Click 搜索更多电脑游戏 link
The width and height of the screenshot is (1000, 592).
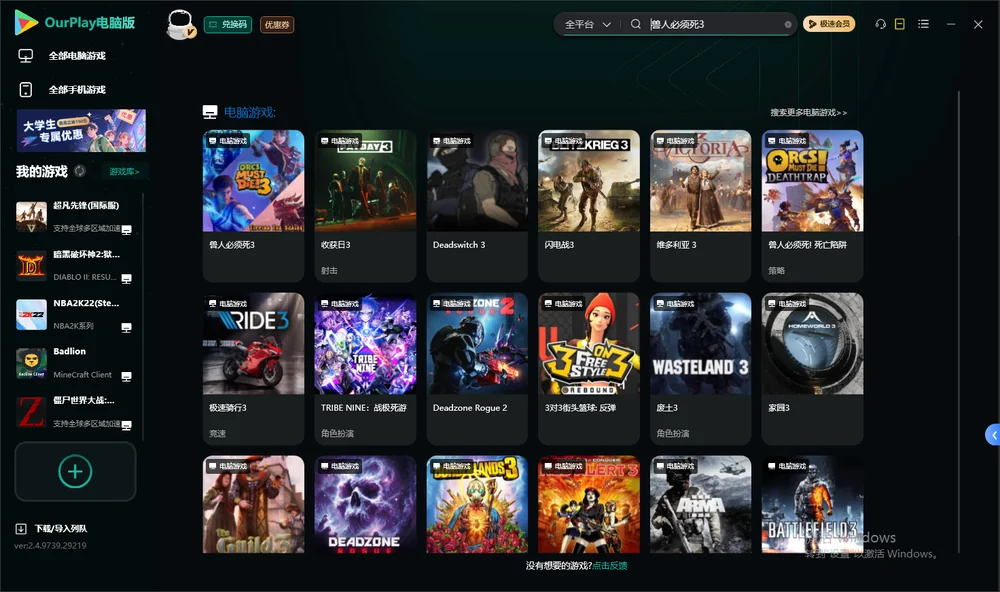(x=808, y=112)
